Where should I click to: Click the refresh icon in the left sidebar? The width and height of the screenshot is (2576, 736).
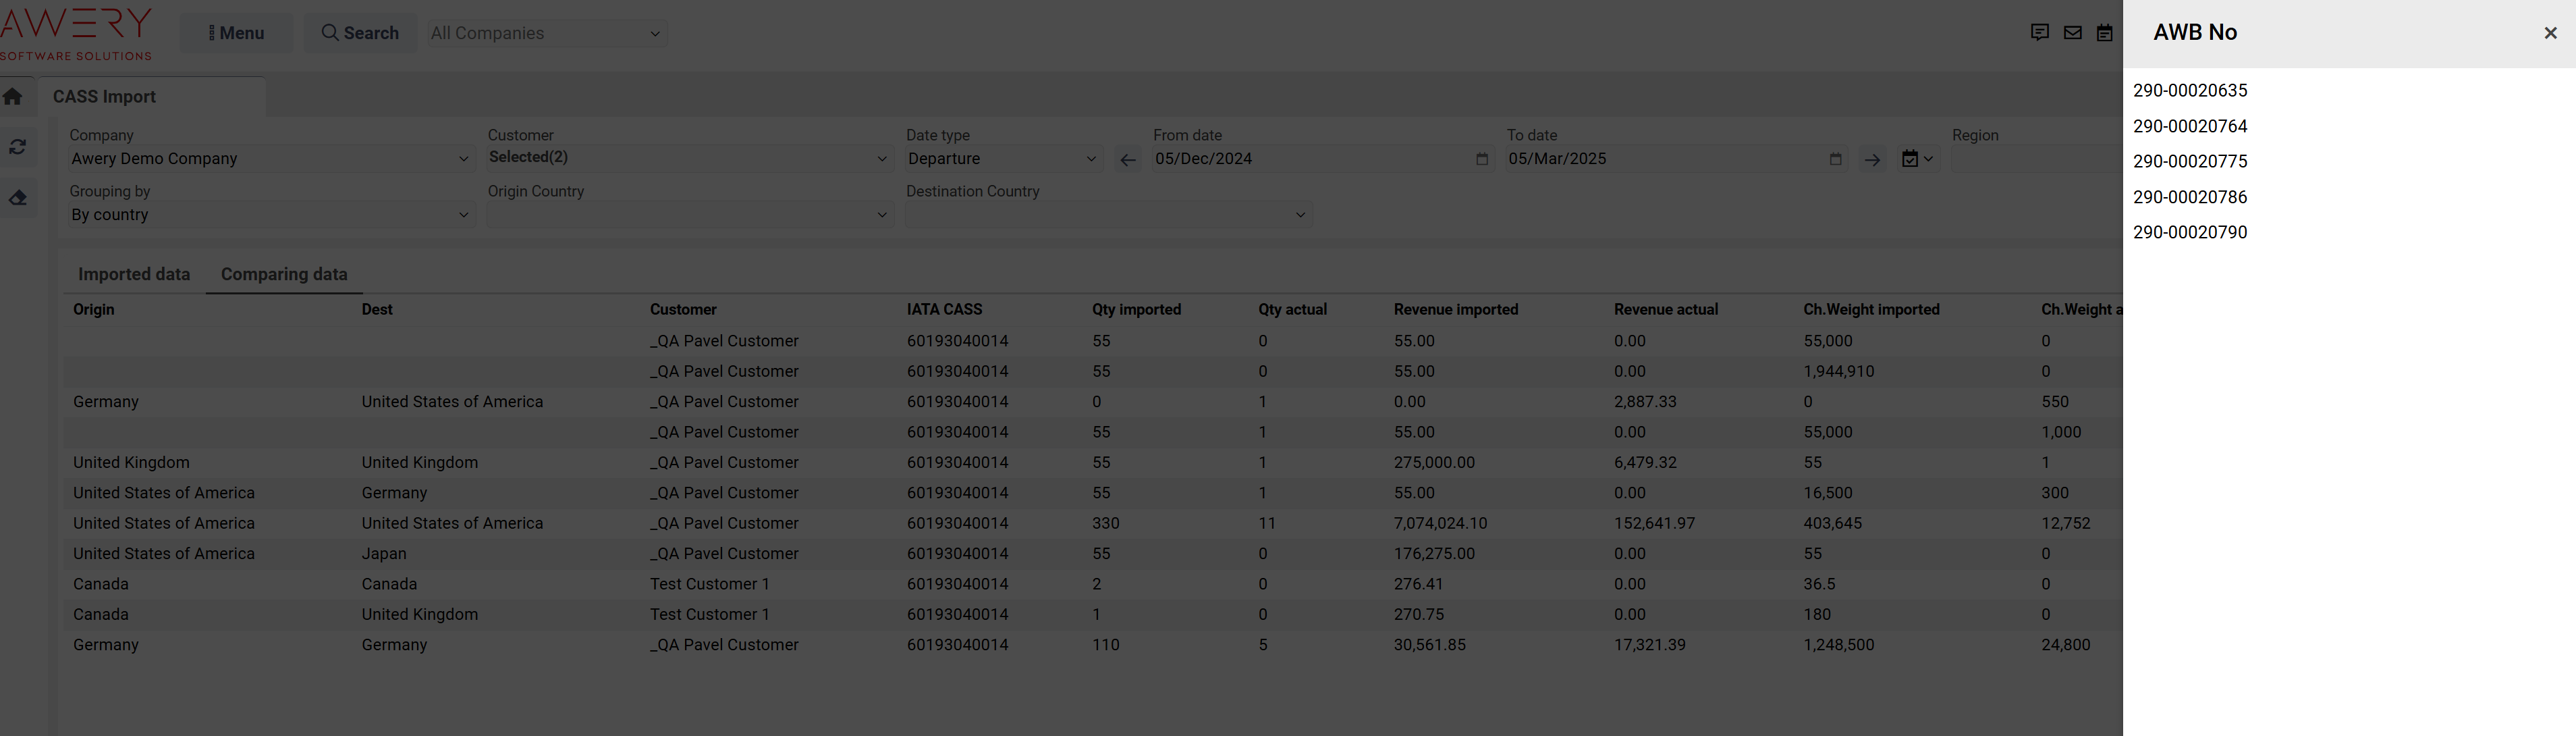pos(18,147)
